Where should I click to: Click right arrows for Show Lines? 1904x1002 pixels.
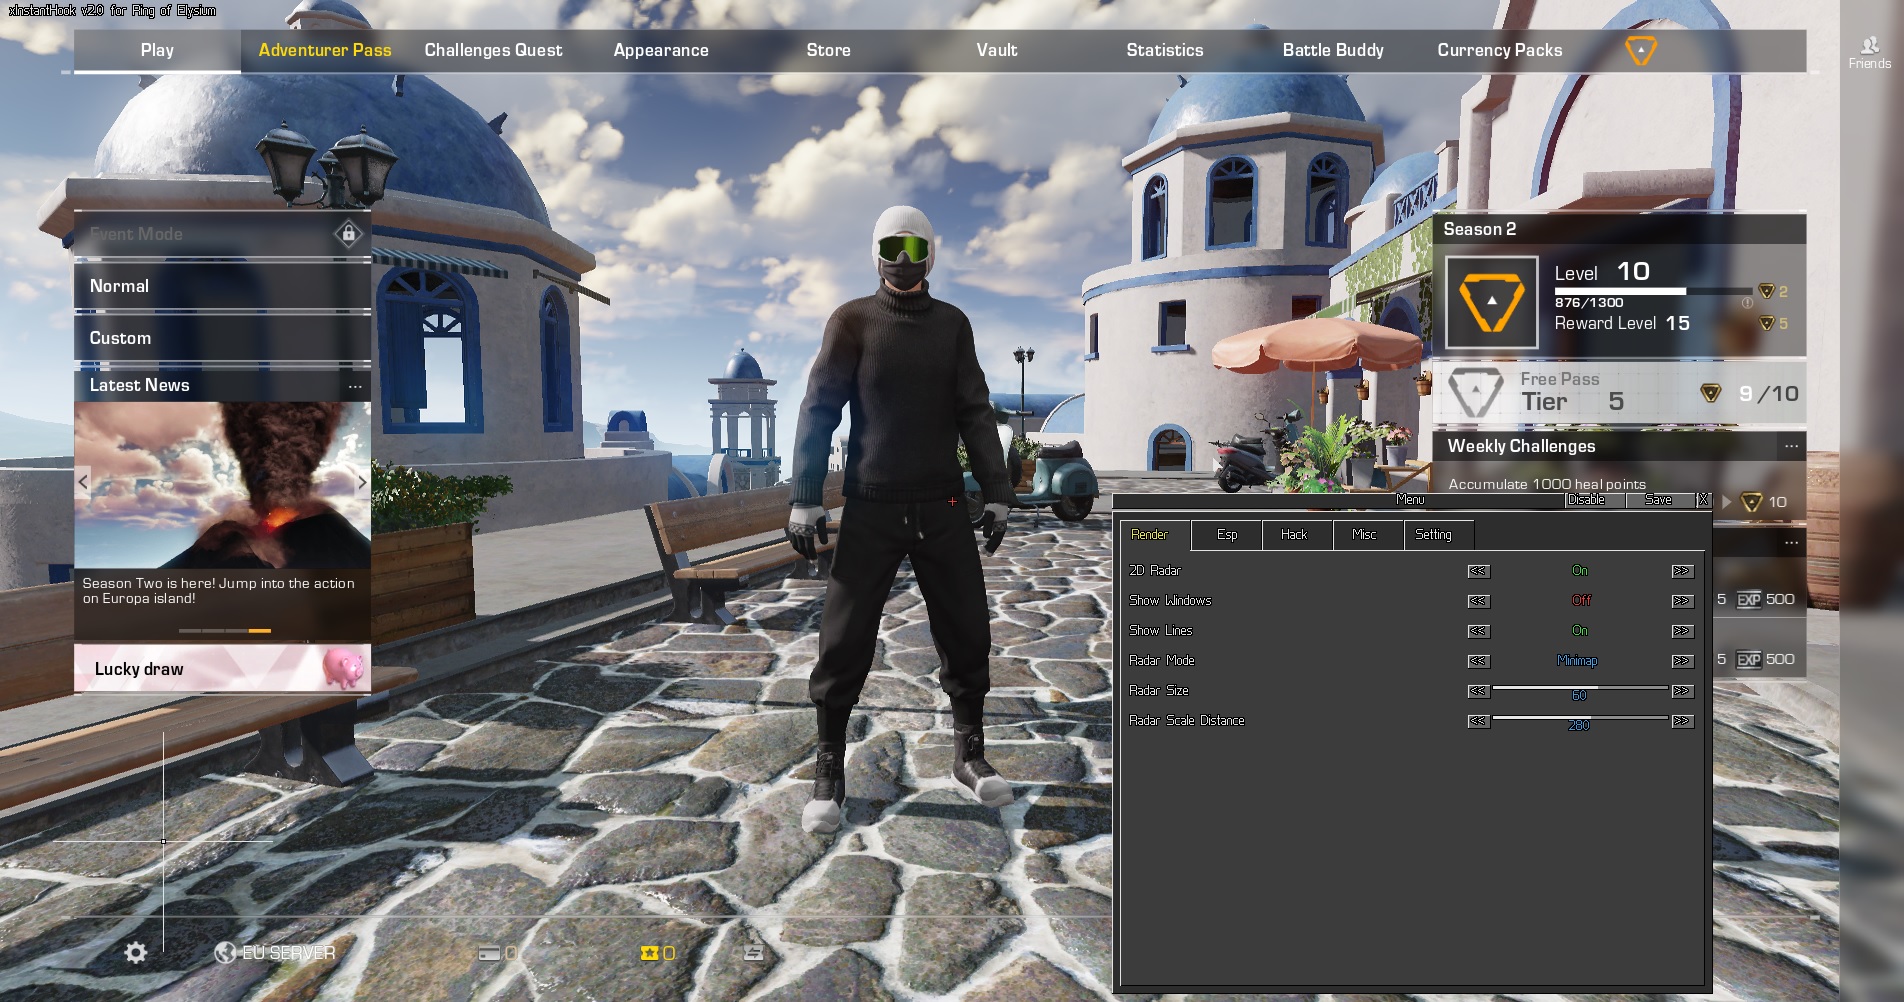1682,631
